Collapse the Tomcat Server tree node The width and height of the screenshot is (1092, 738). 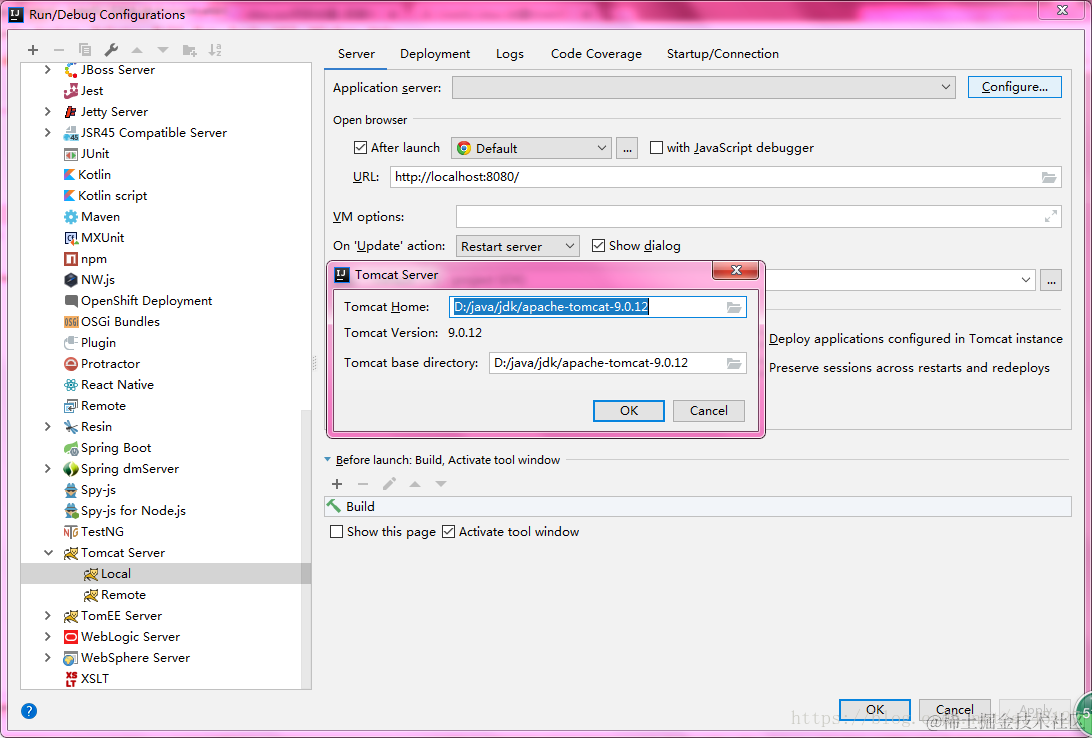pos(48,552)
